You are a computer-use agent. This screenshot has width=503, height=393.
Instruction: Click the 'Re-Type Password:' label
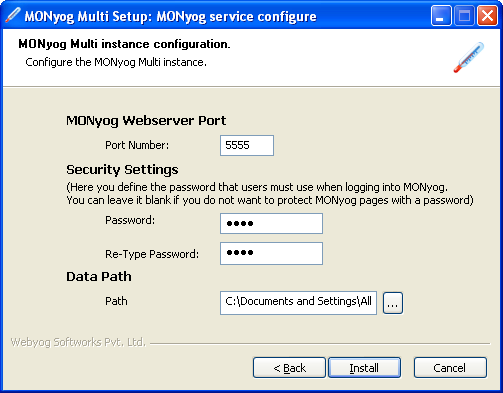tap(152, 254)
